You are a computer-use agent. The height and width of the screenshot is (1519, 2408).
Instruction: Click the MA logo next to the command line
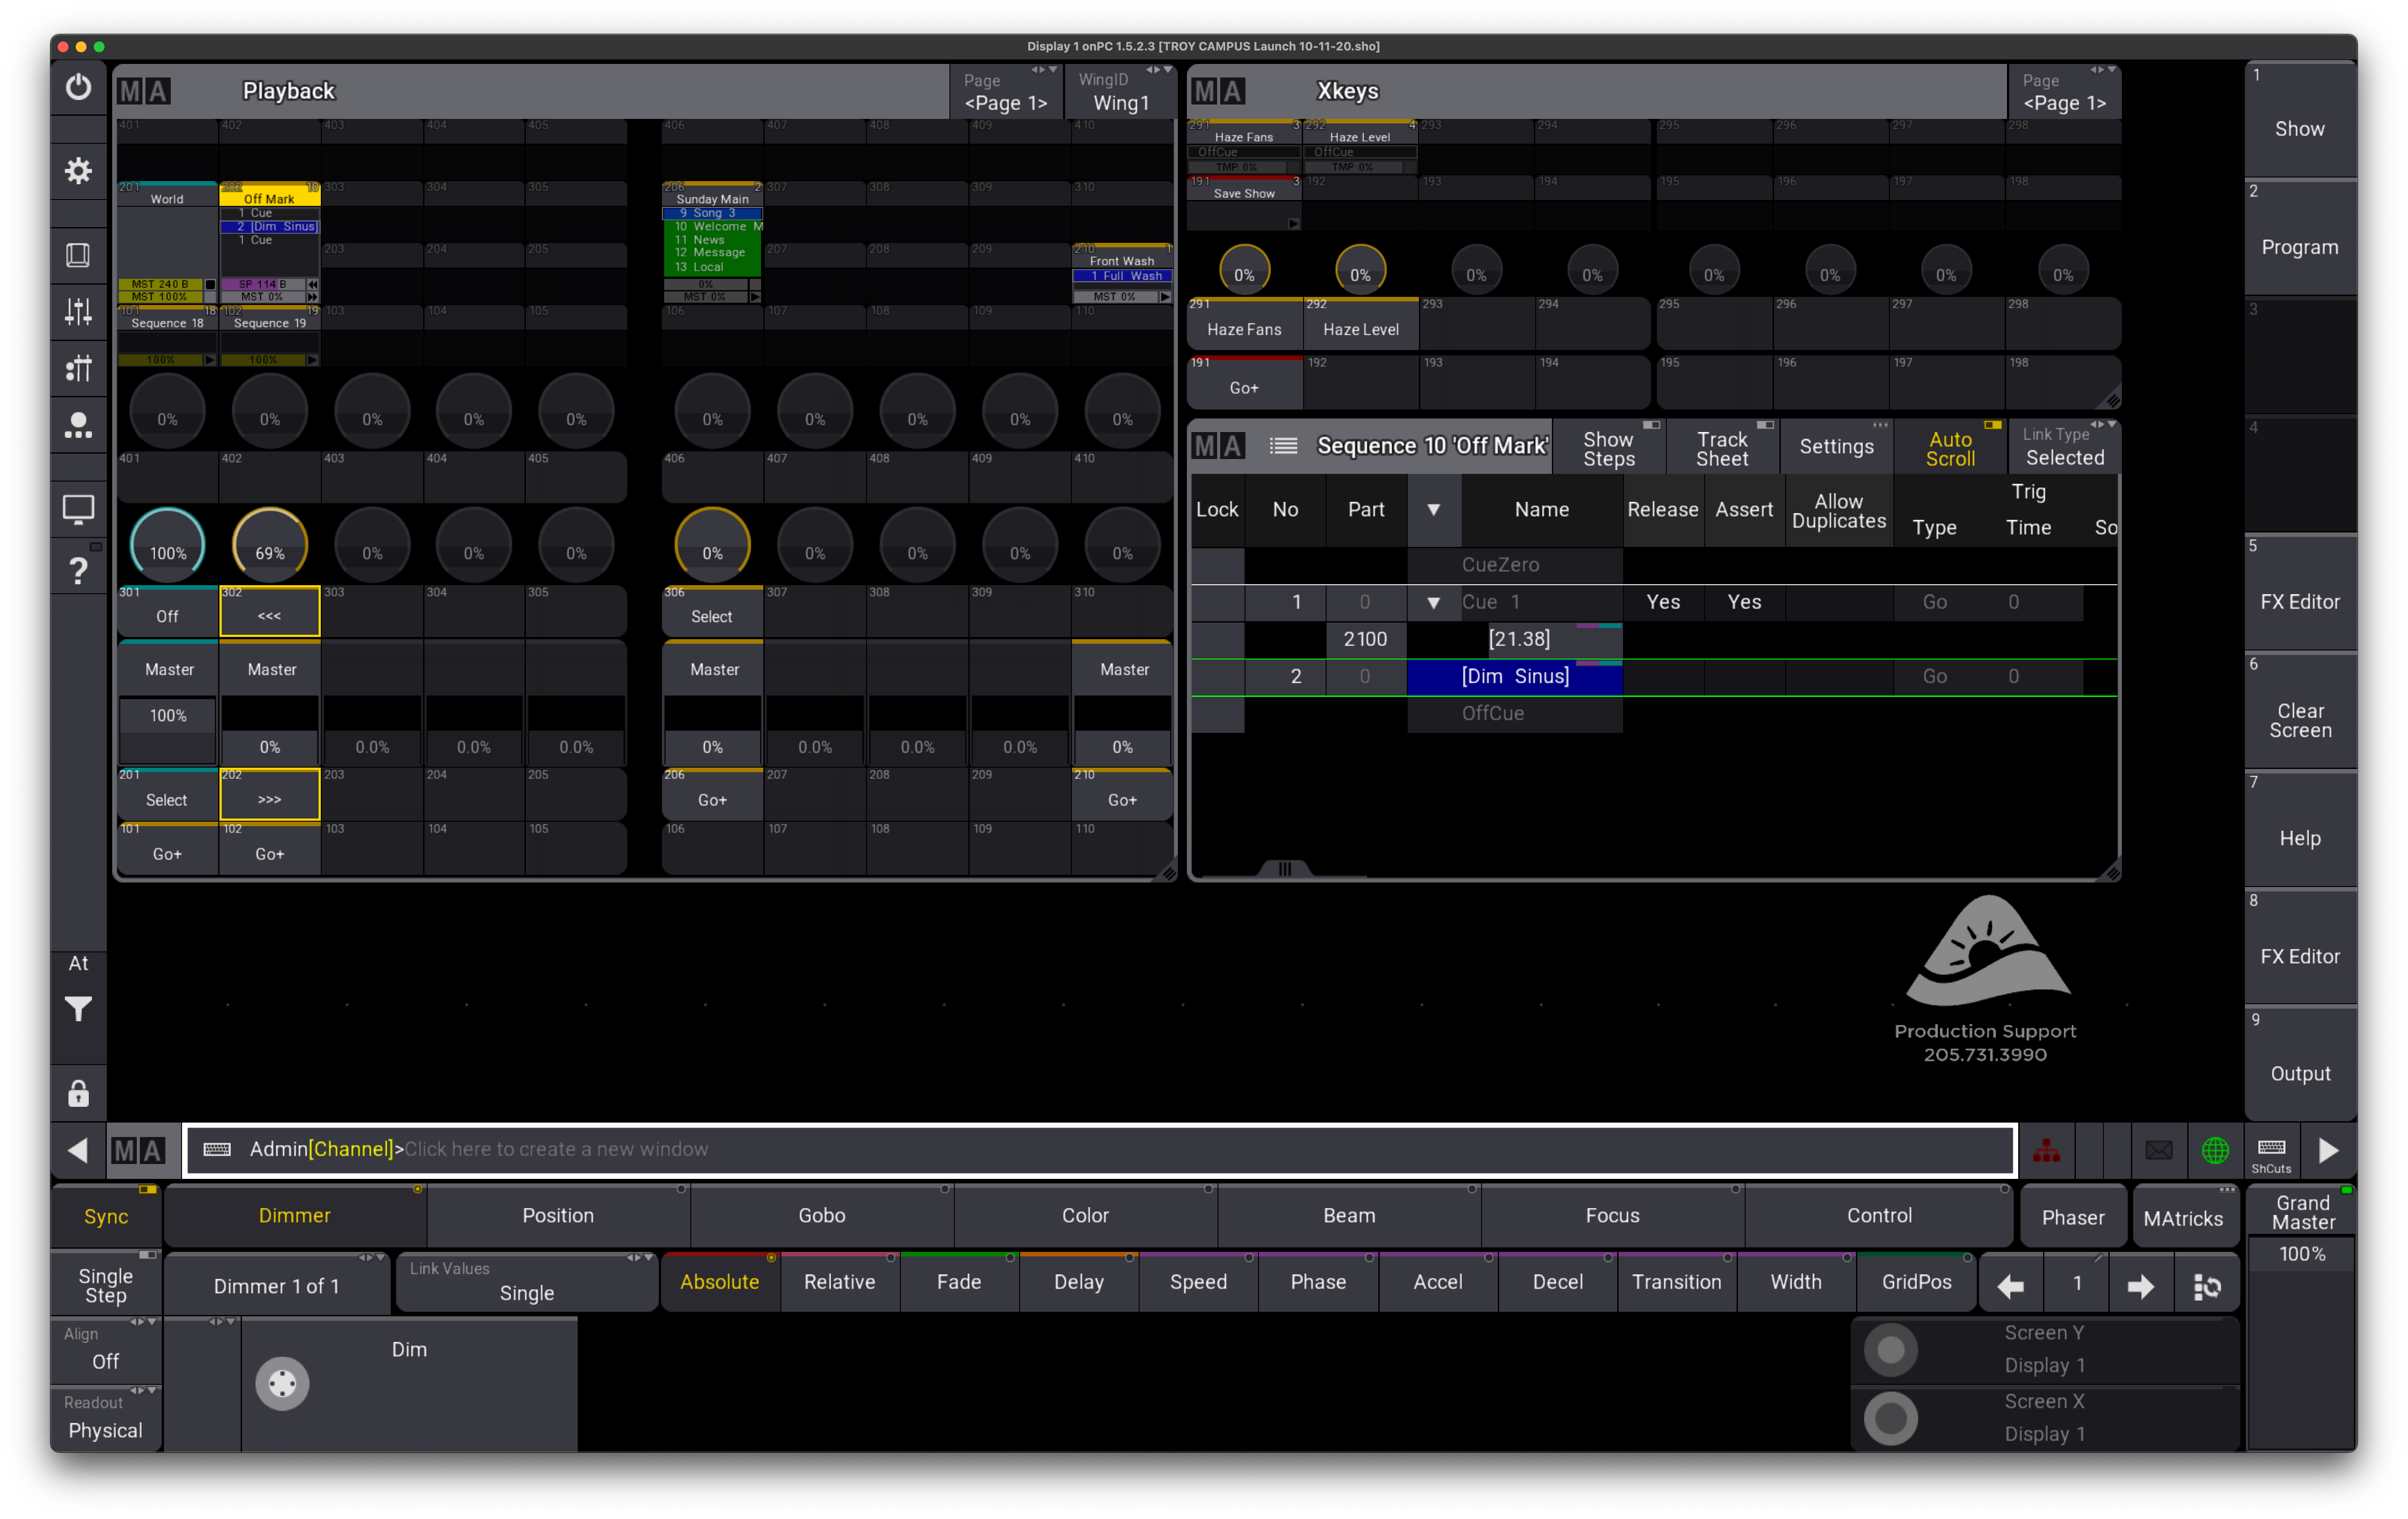[138, 1150]
